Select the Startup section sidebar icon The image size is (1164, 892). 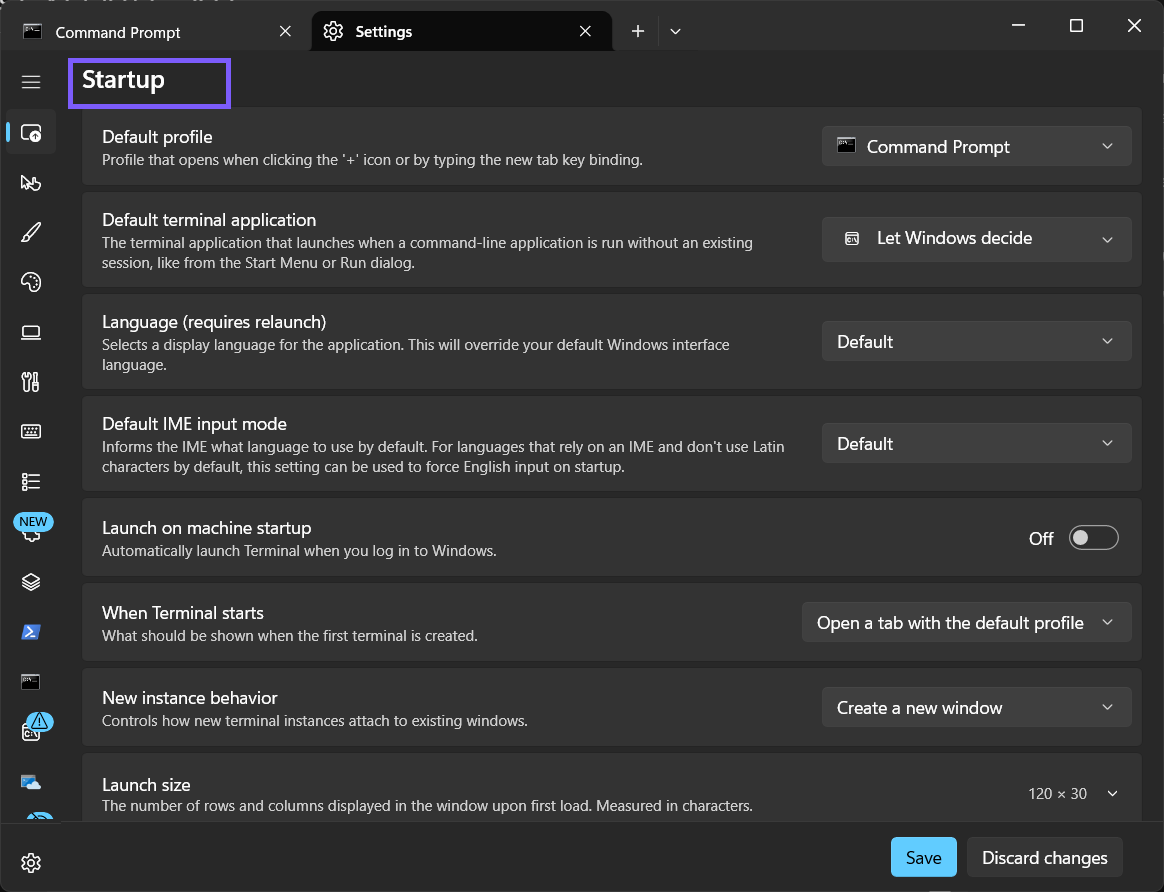(x=30, y=134)
